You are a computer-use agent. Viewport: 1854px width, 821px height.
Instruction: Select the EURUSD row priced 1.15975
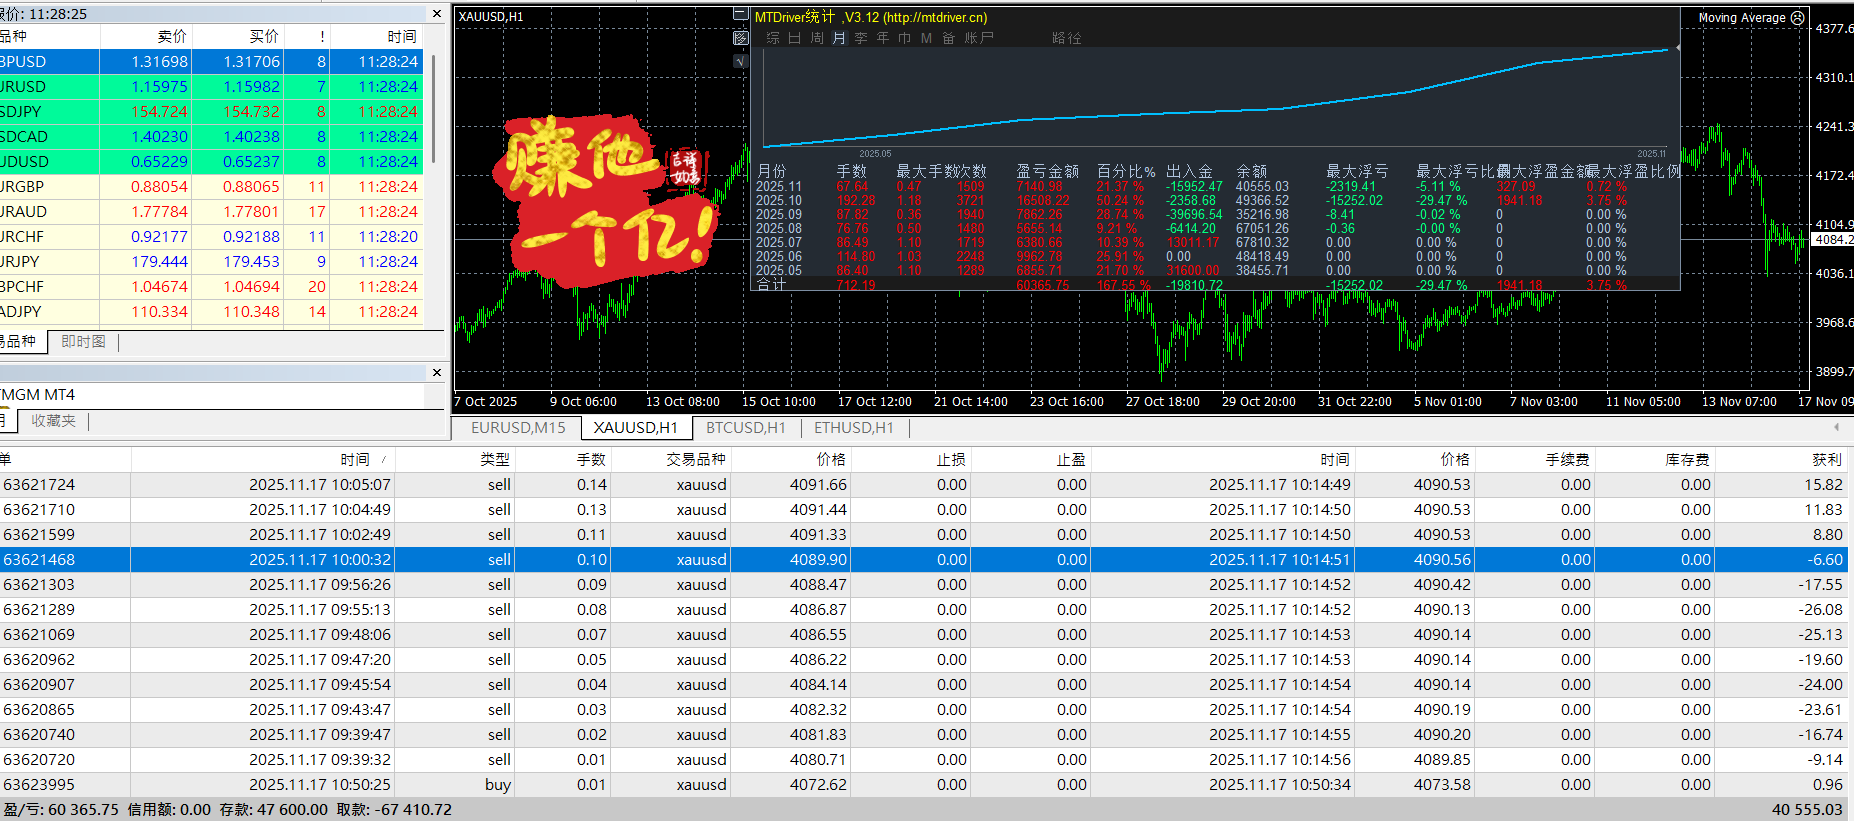click(x=211, y=87)
